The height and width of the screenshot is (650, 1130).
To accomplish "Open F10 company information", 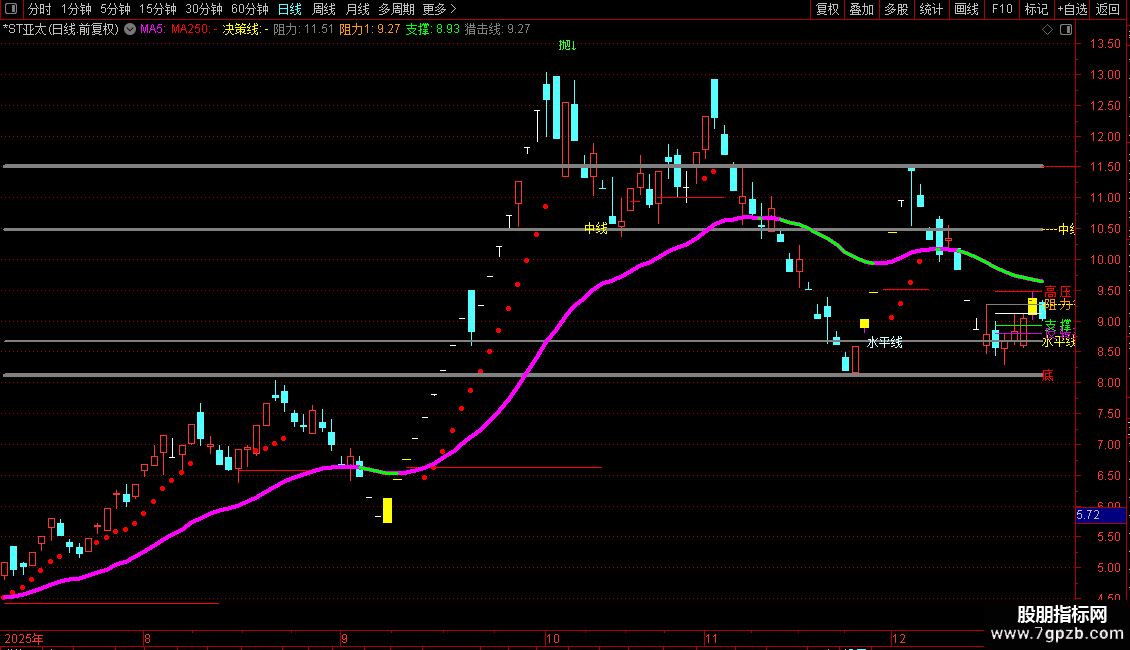I will [1002, 9].
